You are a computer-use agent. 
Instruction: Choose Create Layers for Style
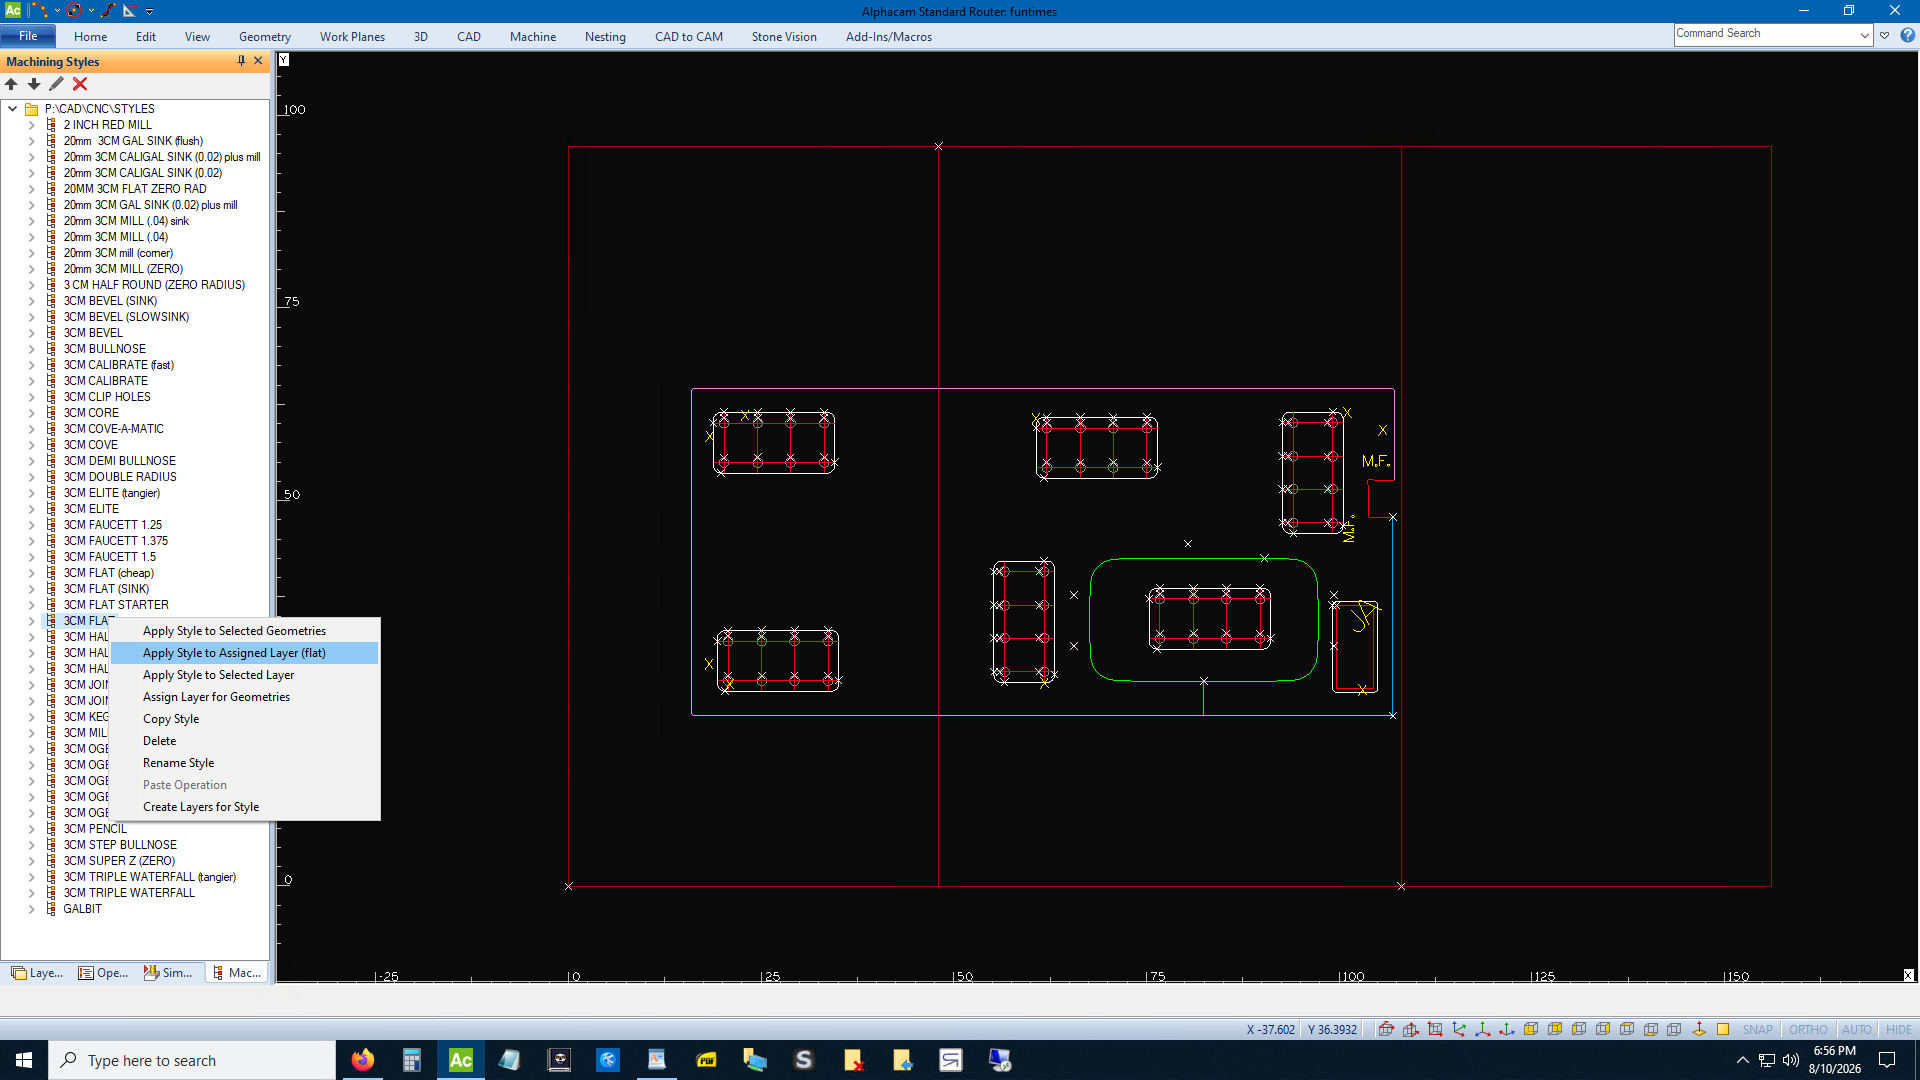click(x=201, y=807)
